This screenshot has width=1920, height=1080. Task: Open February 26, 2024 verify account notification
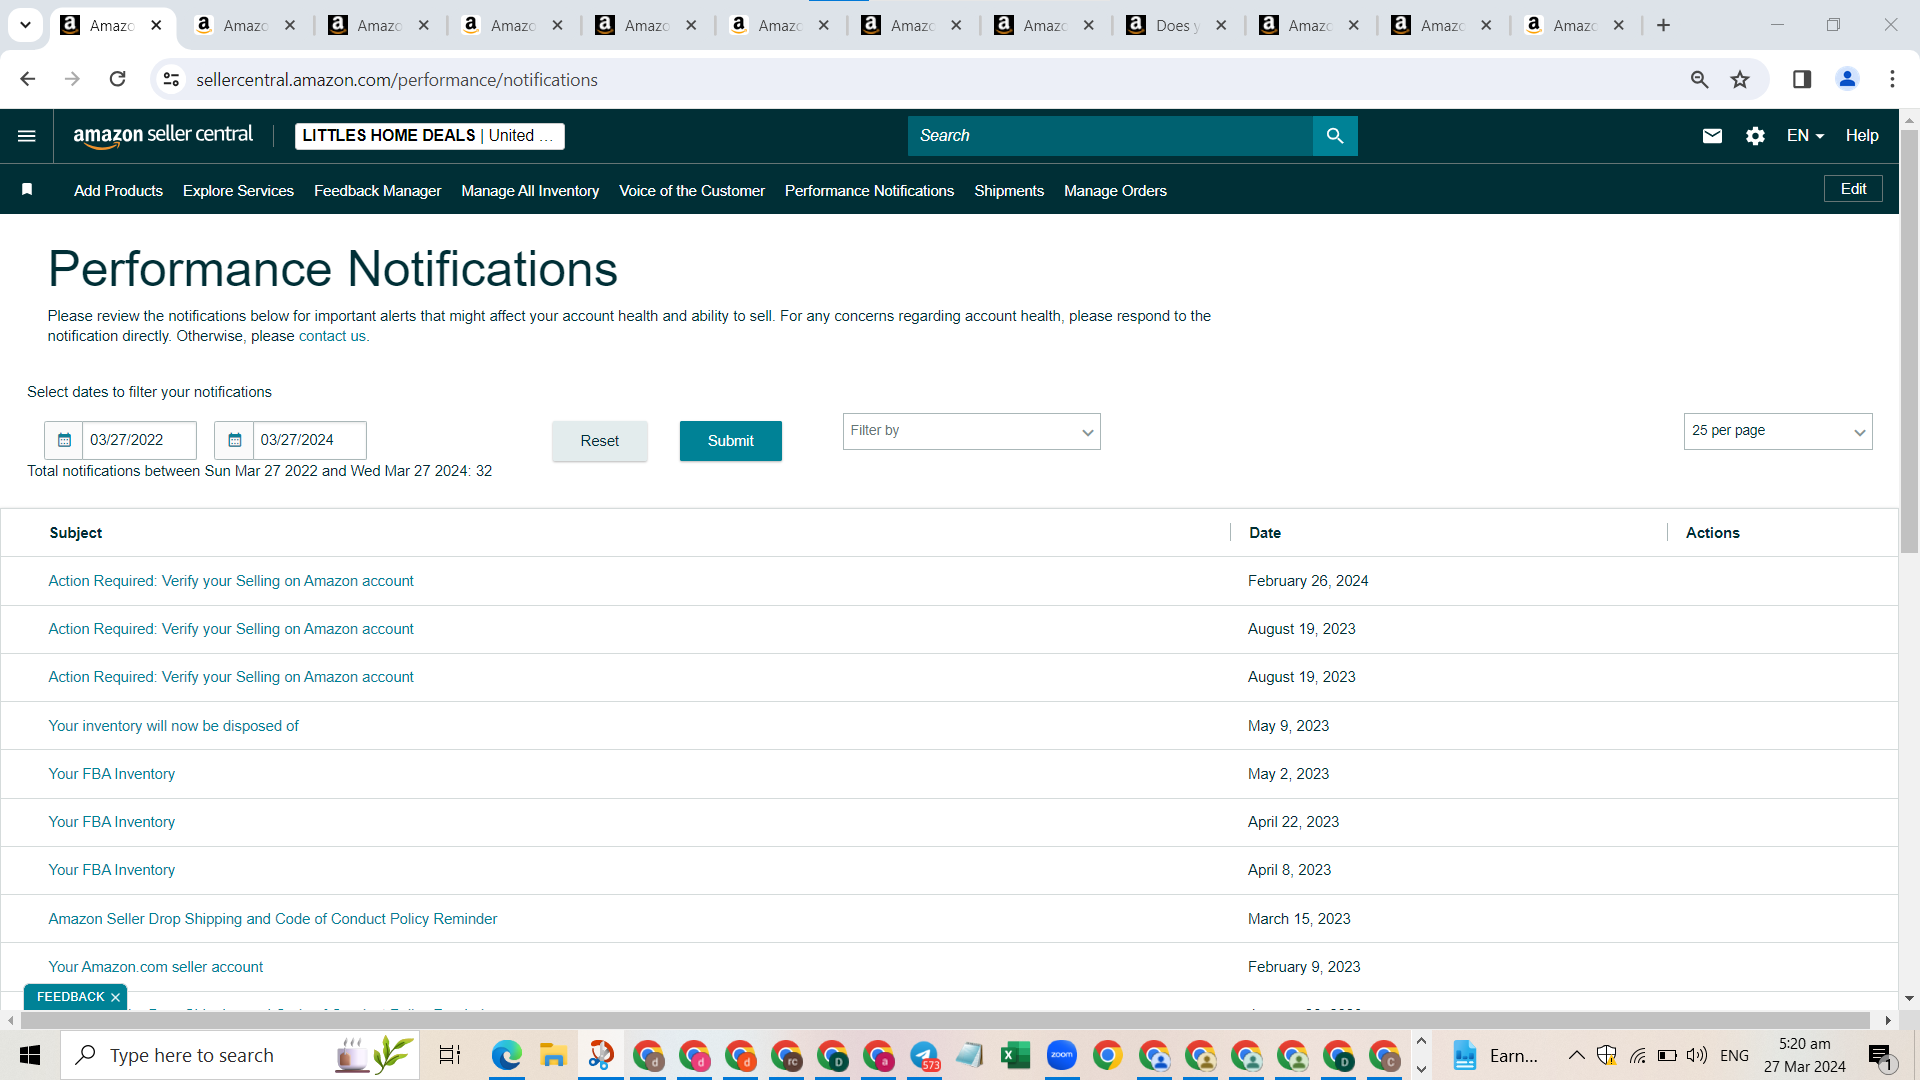point(231,581)
